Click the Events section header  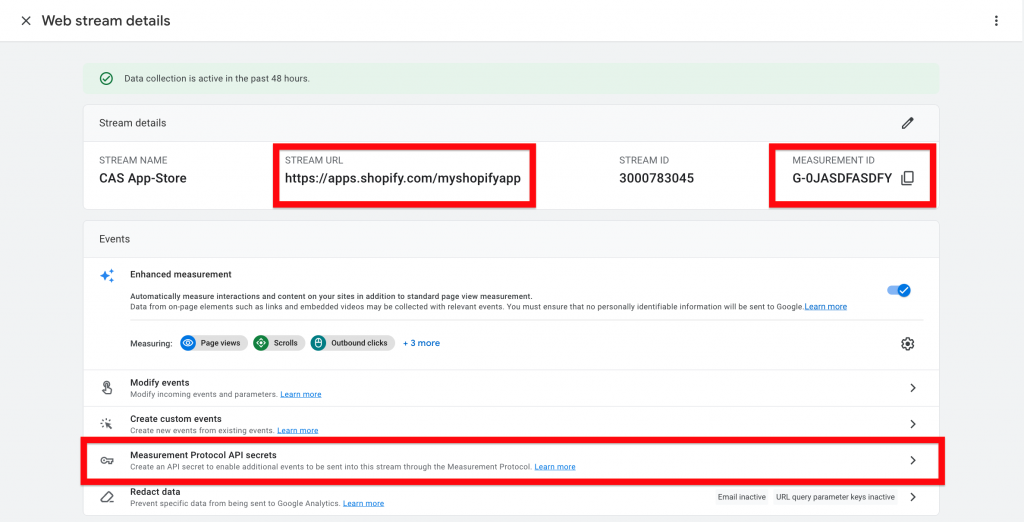pos(114,239)
